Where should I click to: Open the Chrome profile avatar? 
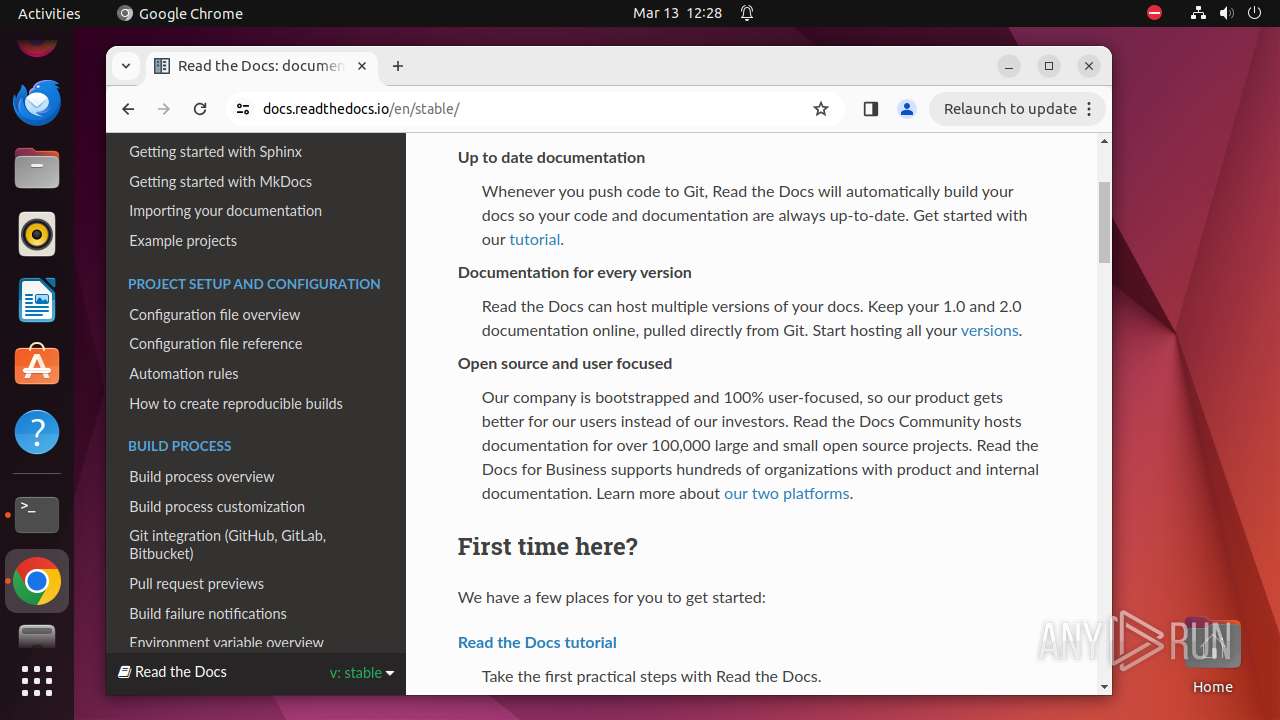coord(907,109)
